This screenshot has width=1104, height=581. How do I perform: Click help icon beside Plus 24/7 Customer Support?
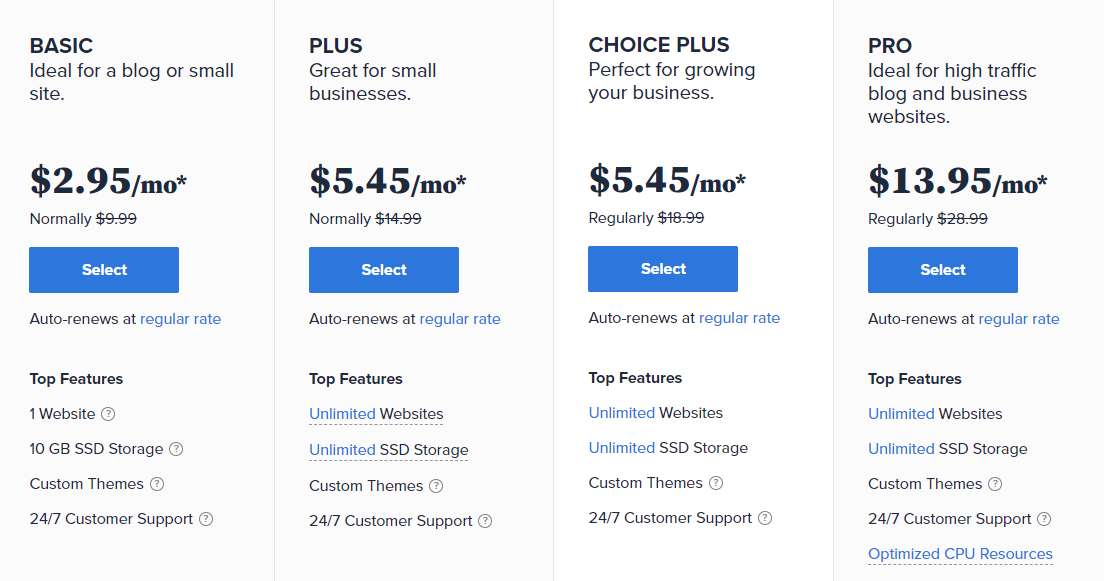point(485,521)
